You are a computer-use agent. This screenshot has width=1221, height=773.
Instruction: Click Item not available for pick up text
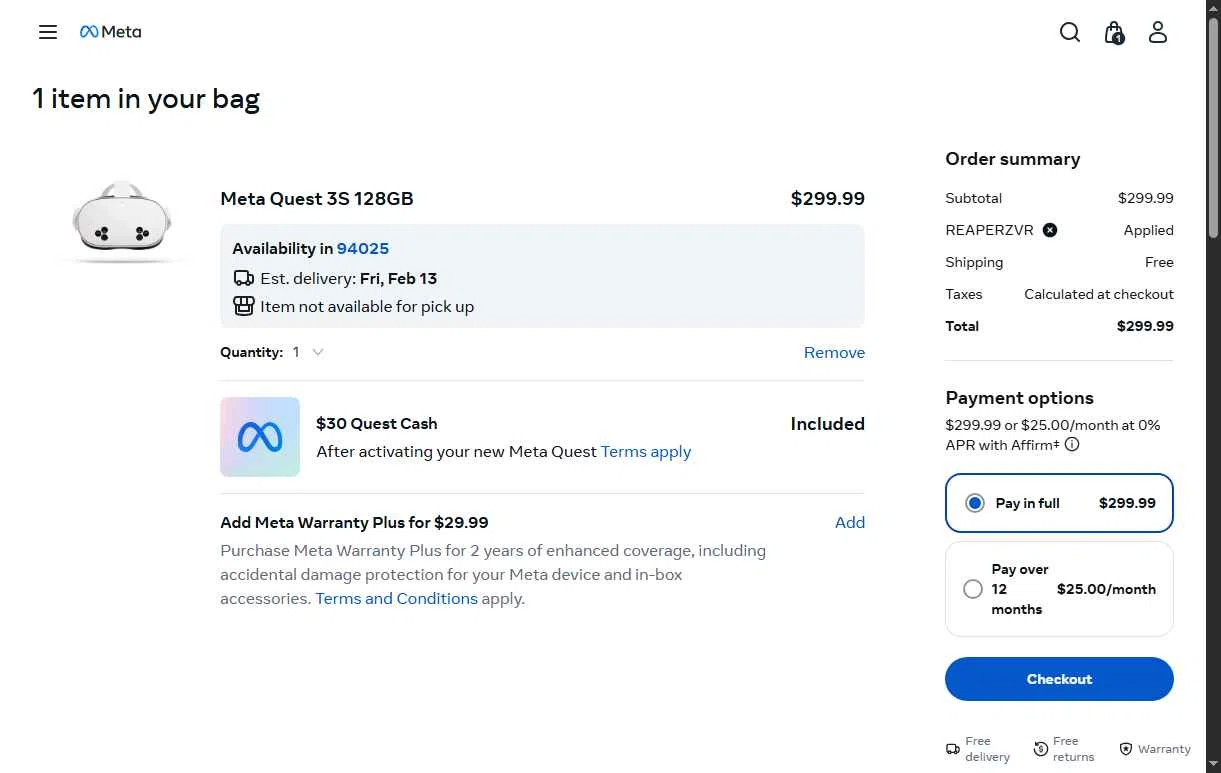click(367, 306)
